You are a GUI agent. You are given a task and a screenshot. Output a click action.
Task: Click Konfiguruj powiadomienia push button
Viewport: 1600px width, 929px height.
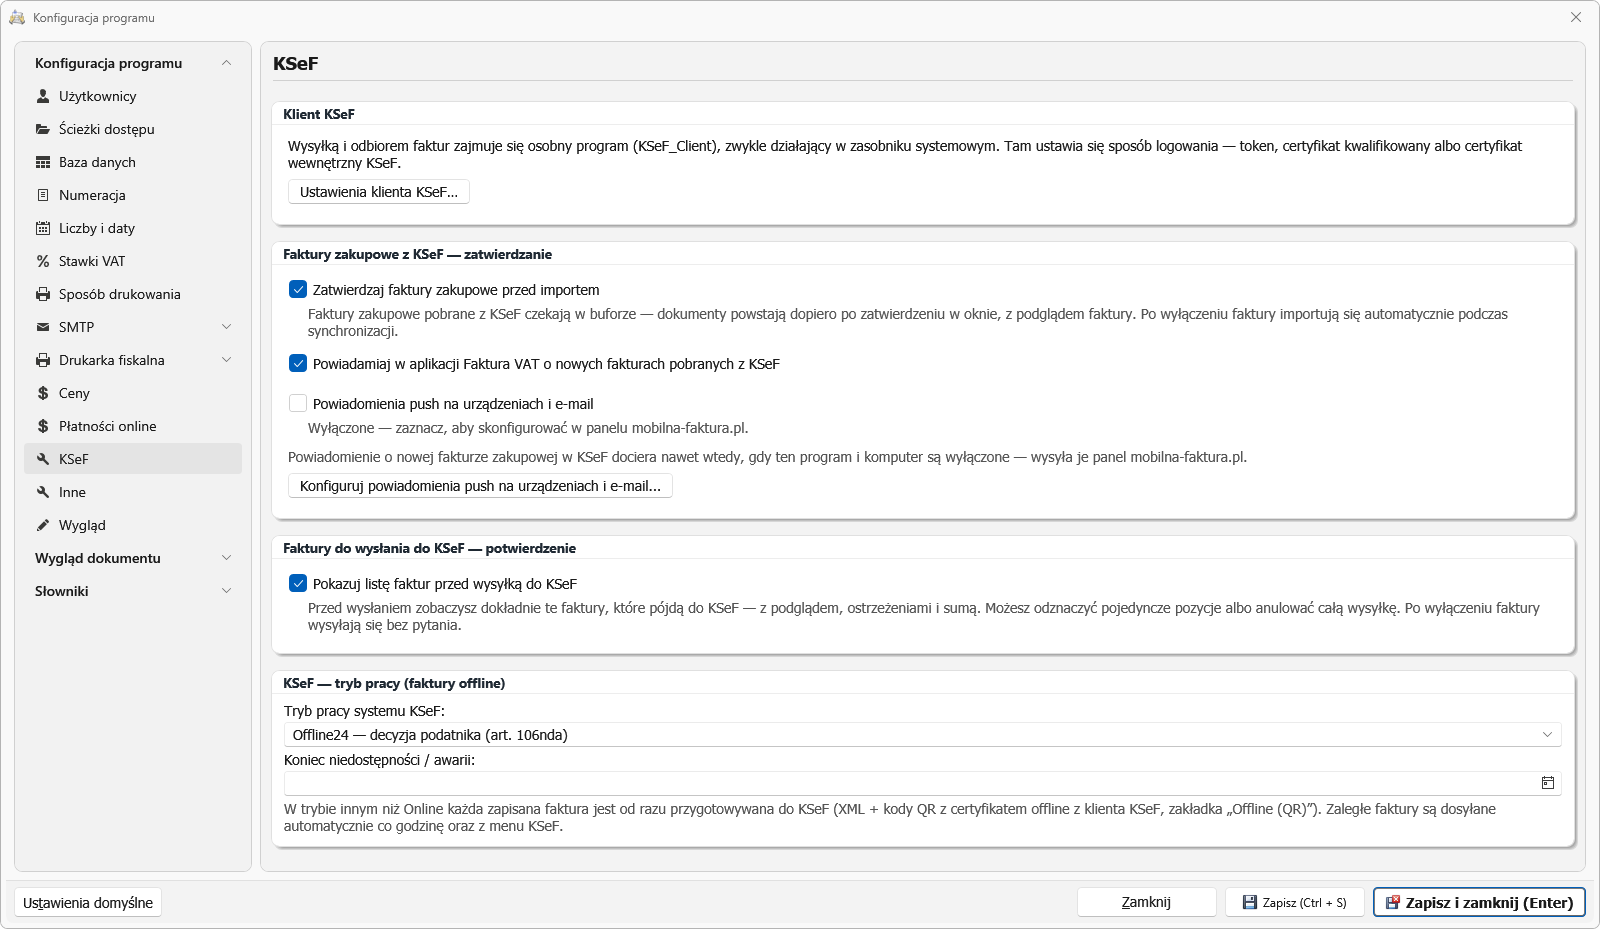point(480,486)
